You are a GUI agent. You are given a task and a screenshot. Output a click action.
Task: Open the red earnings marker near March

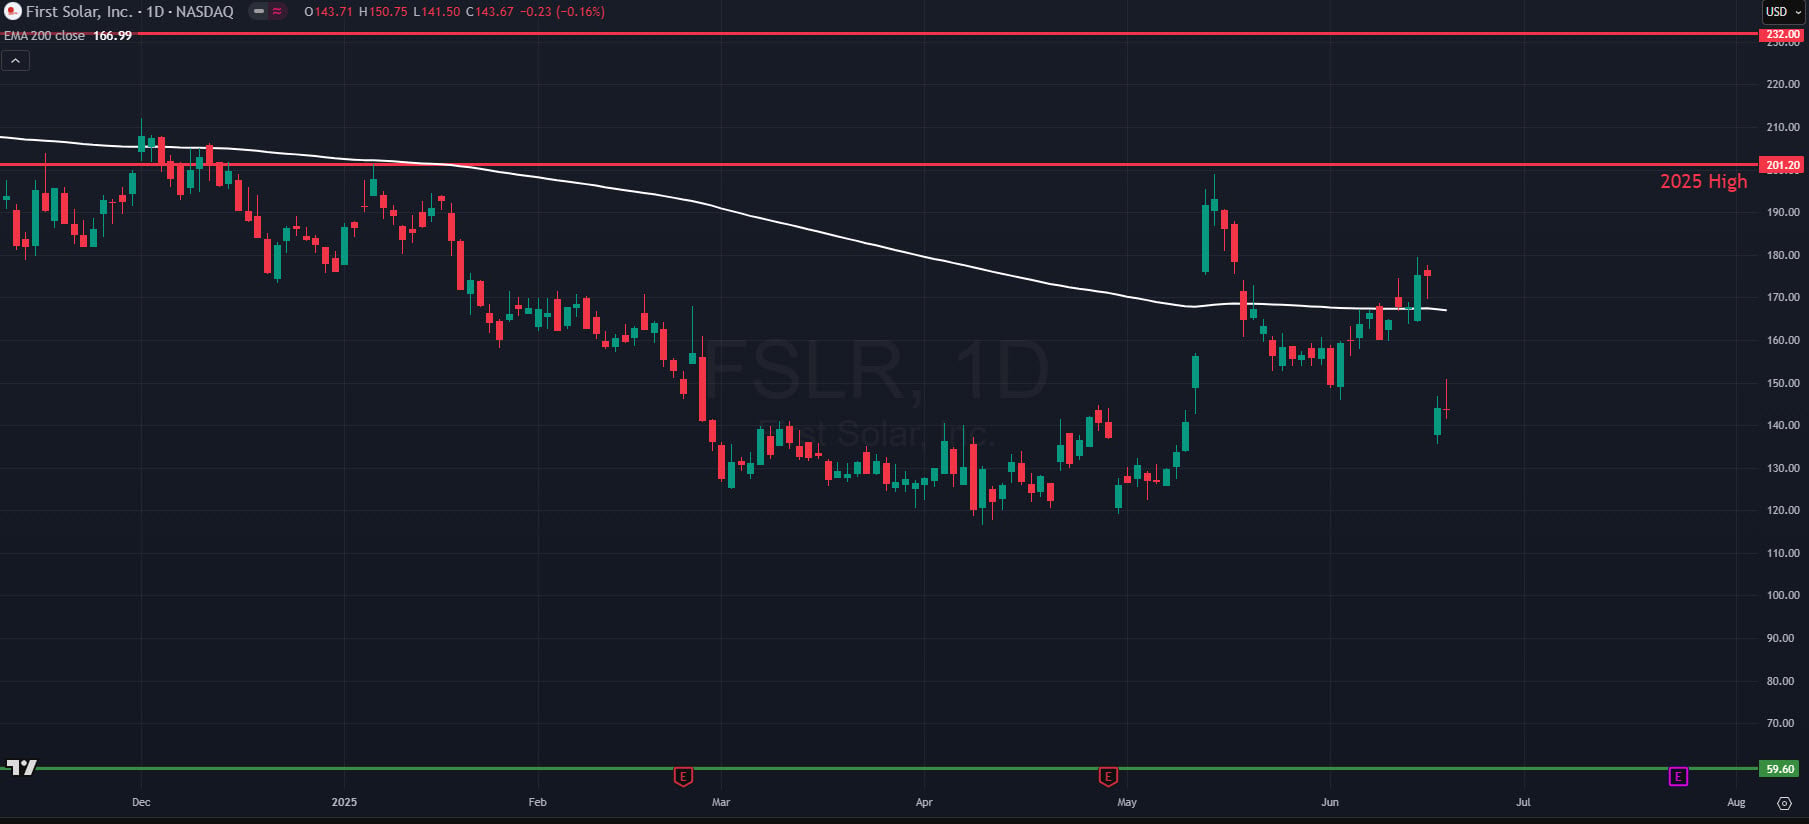[x=683, y=776]
